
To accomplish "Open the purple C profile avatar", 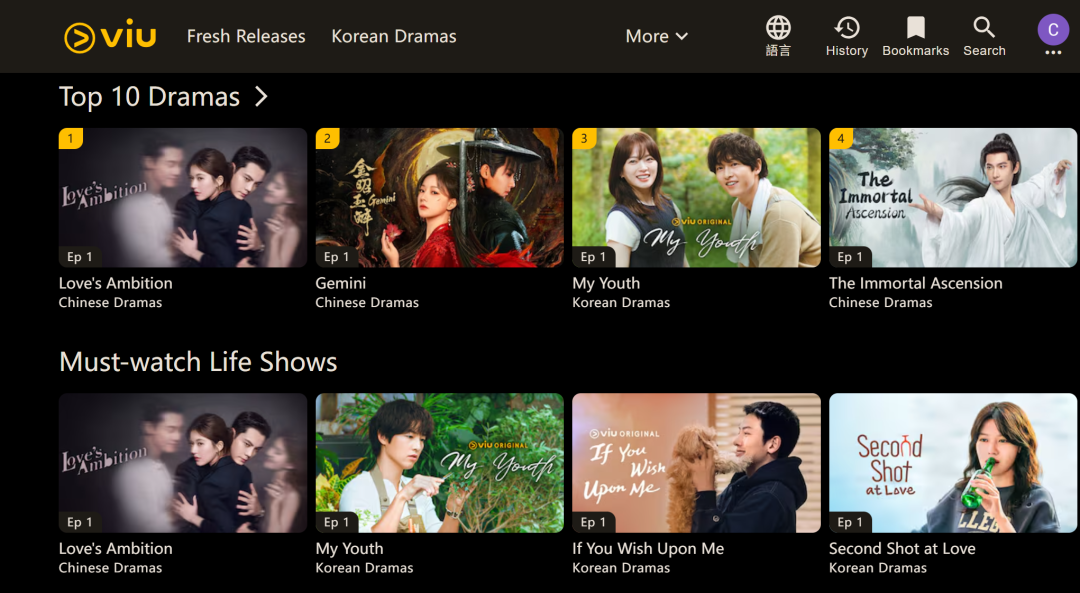I will pyautogui.click(x=1052, y=30).
